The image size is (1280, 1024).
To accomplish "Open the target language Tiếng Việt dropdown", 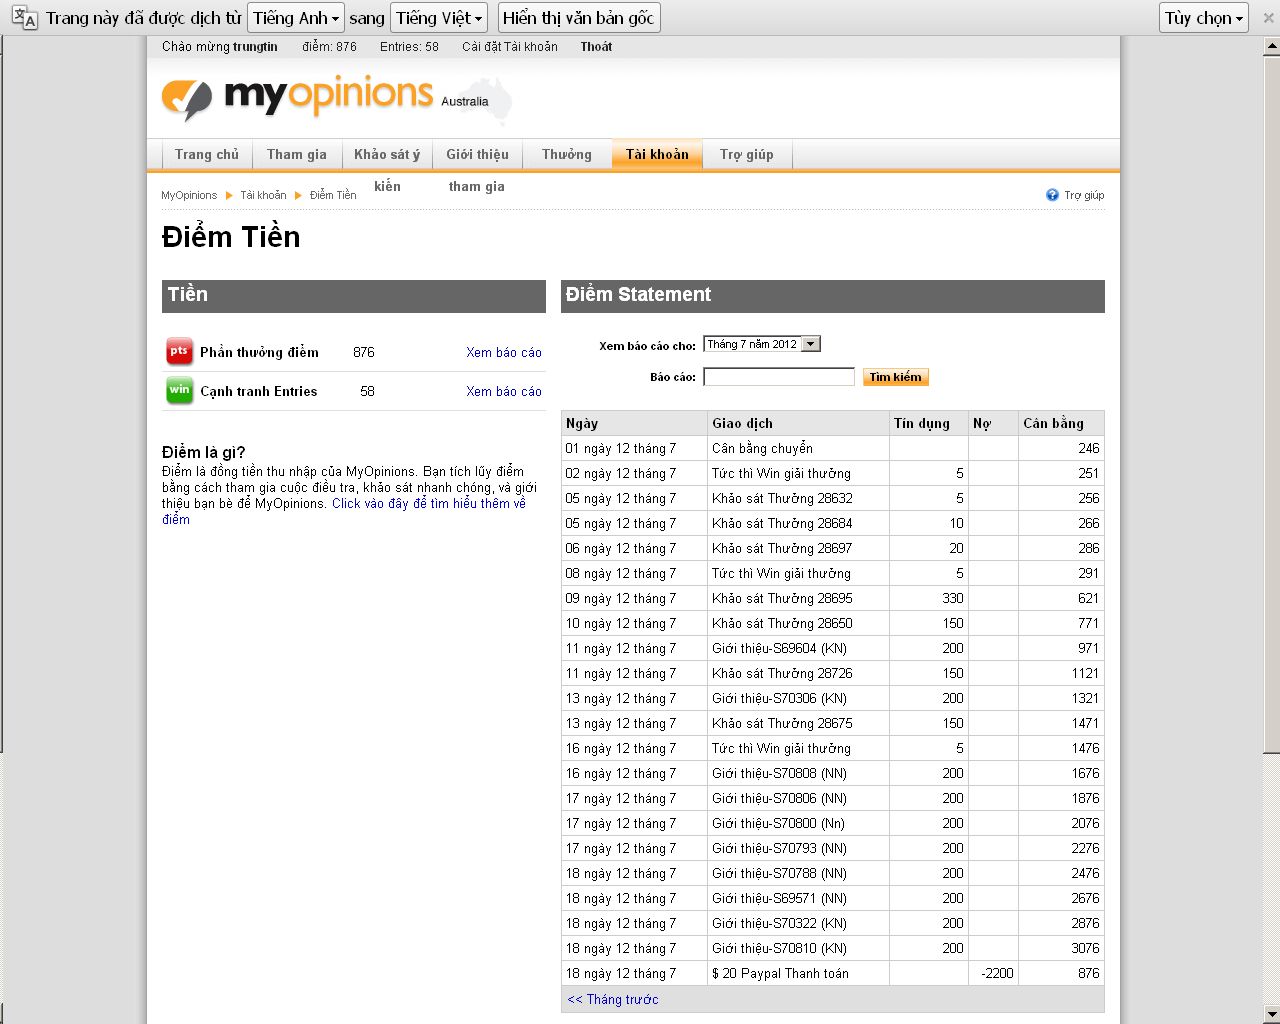I will pyautogui.click(x=439, y=18).
